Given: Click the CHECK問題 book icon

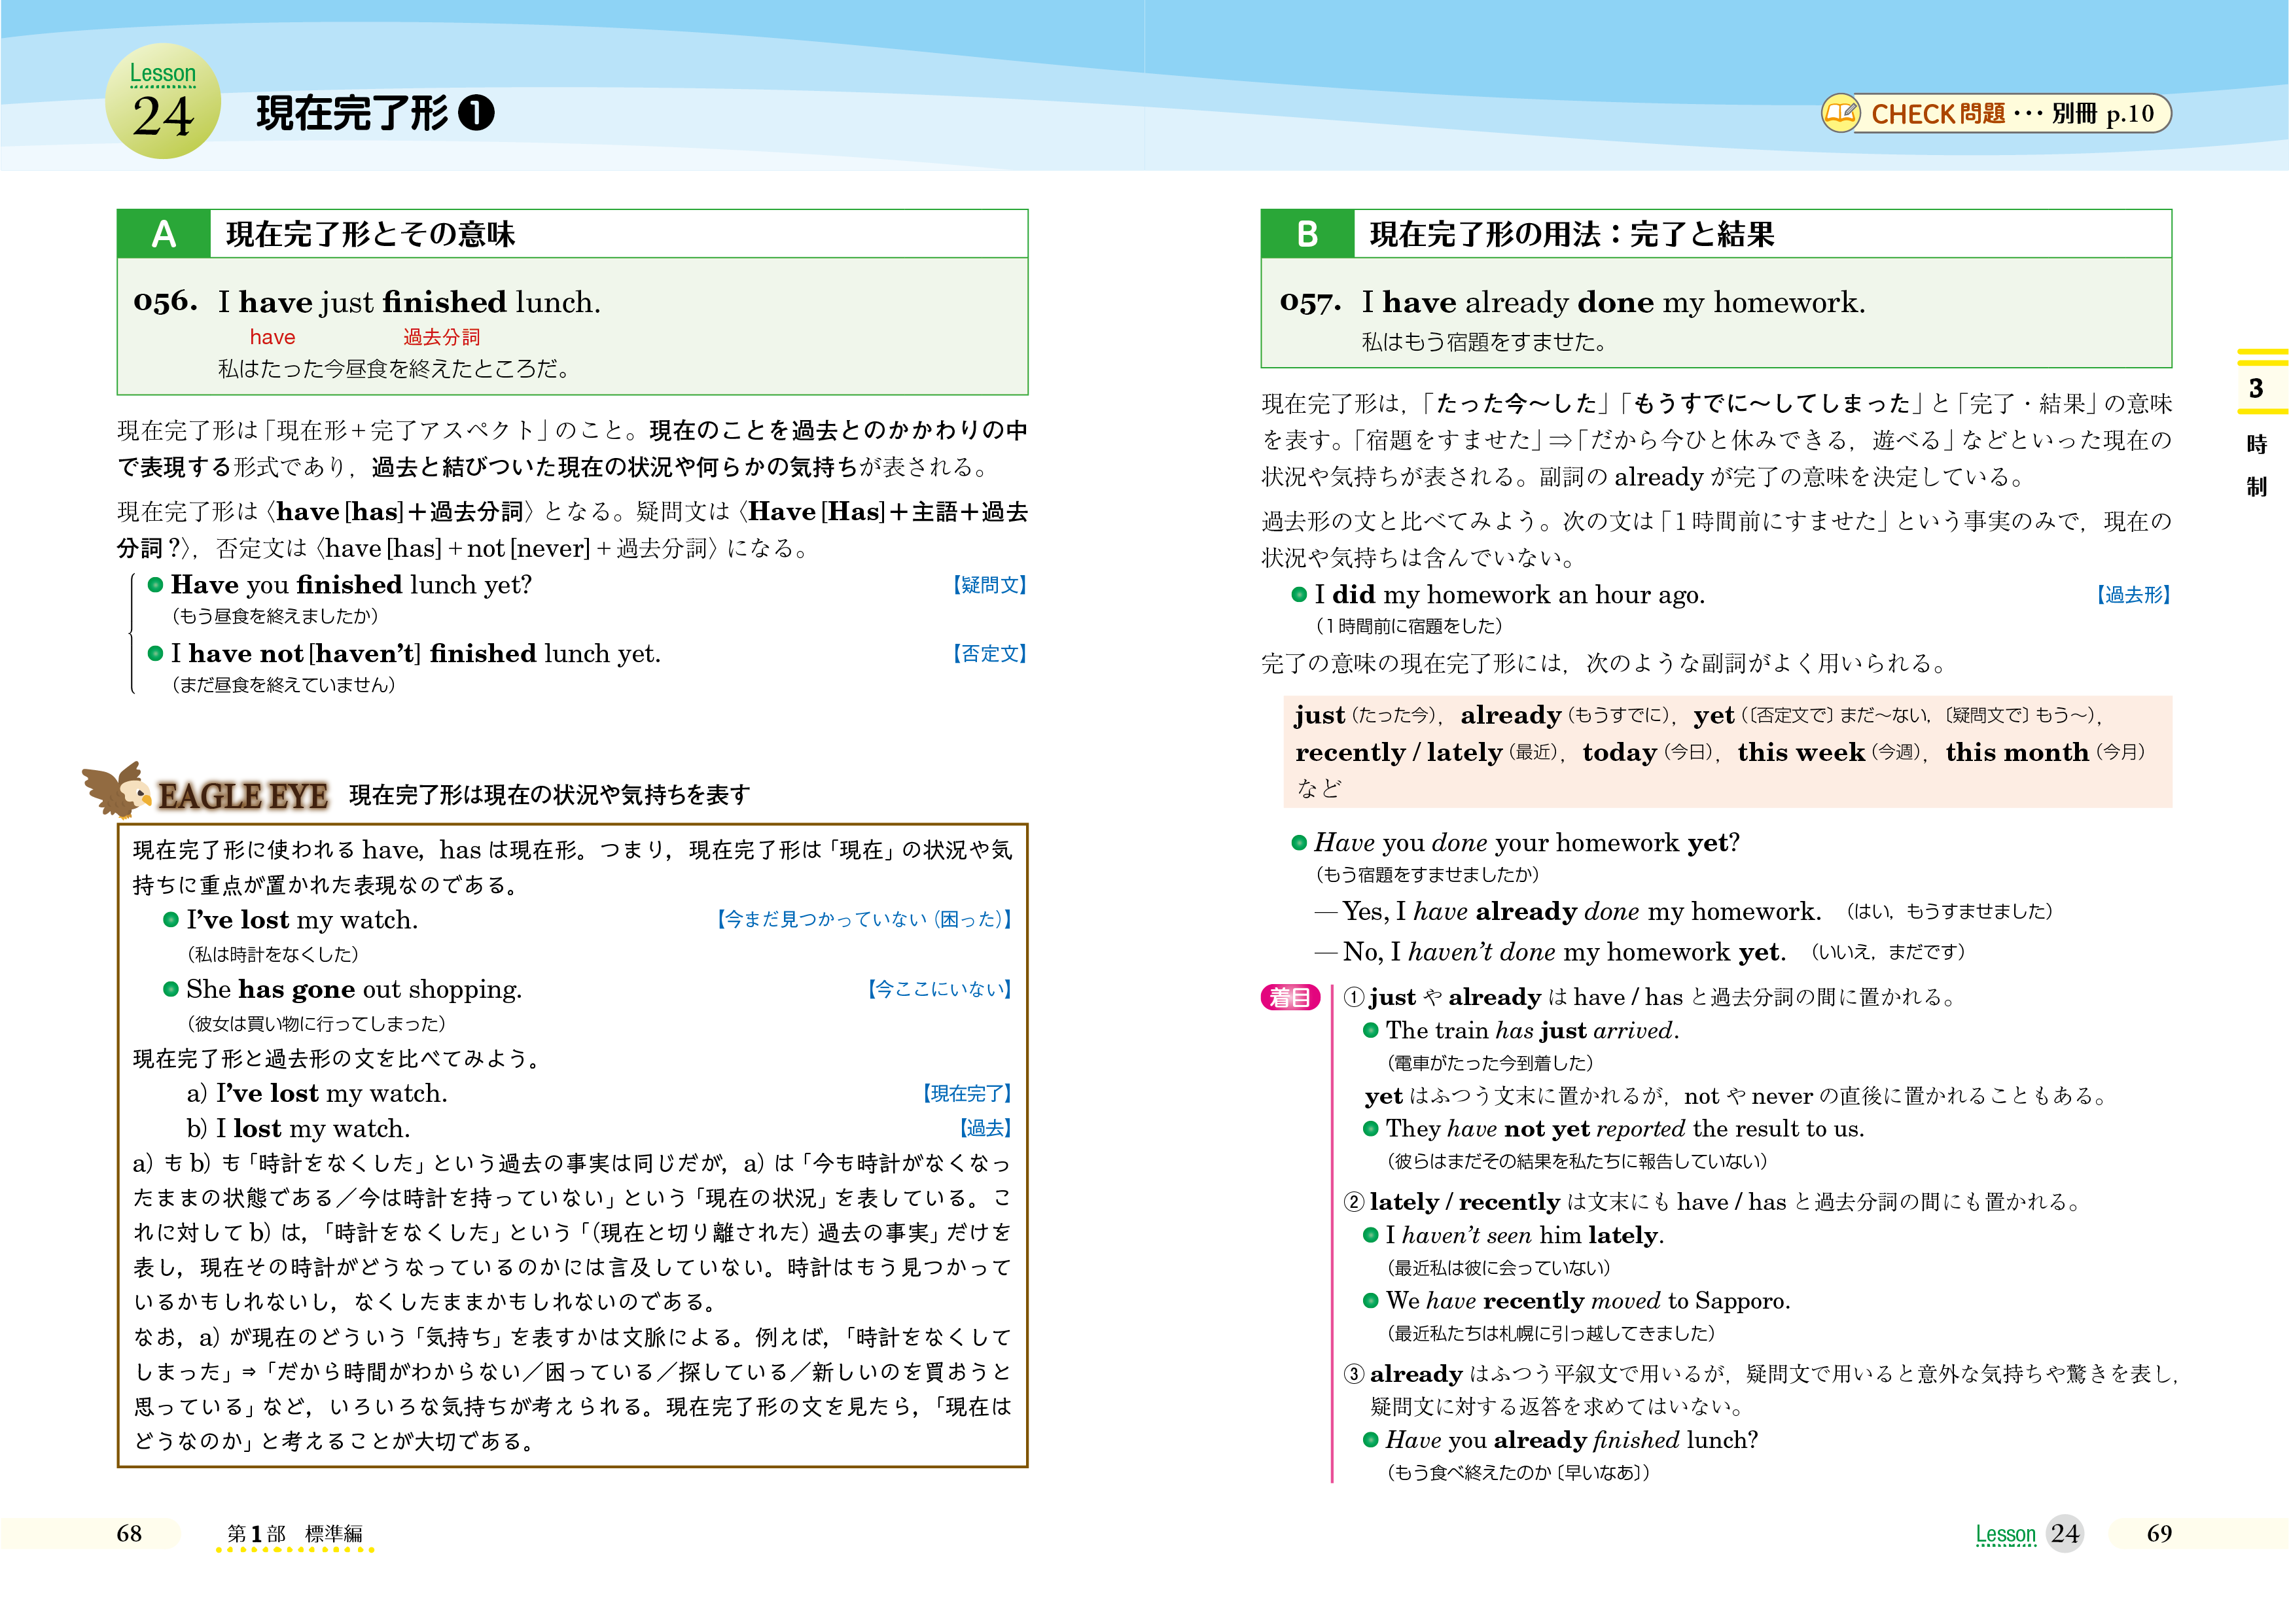Looking at the screenshot, I should [1840, 113].
